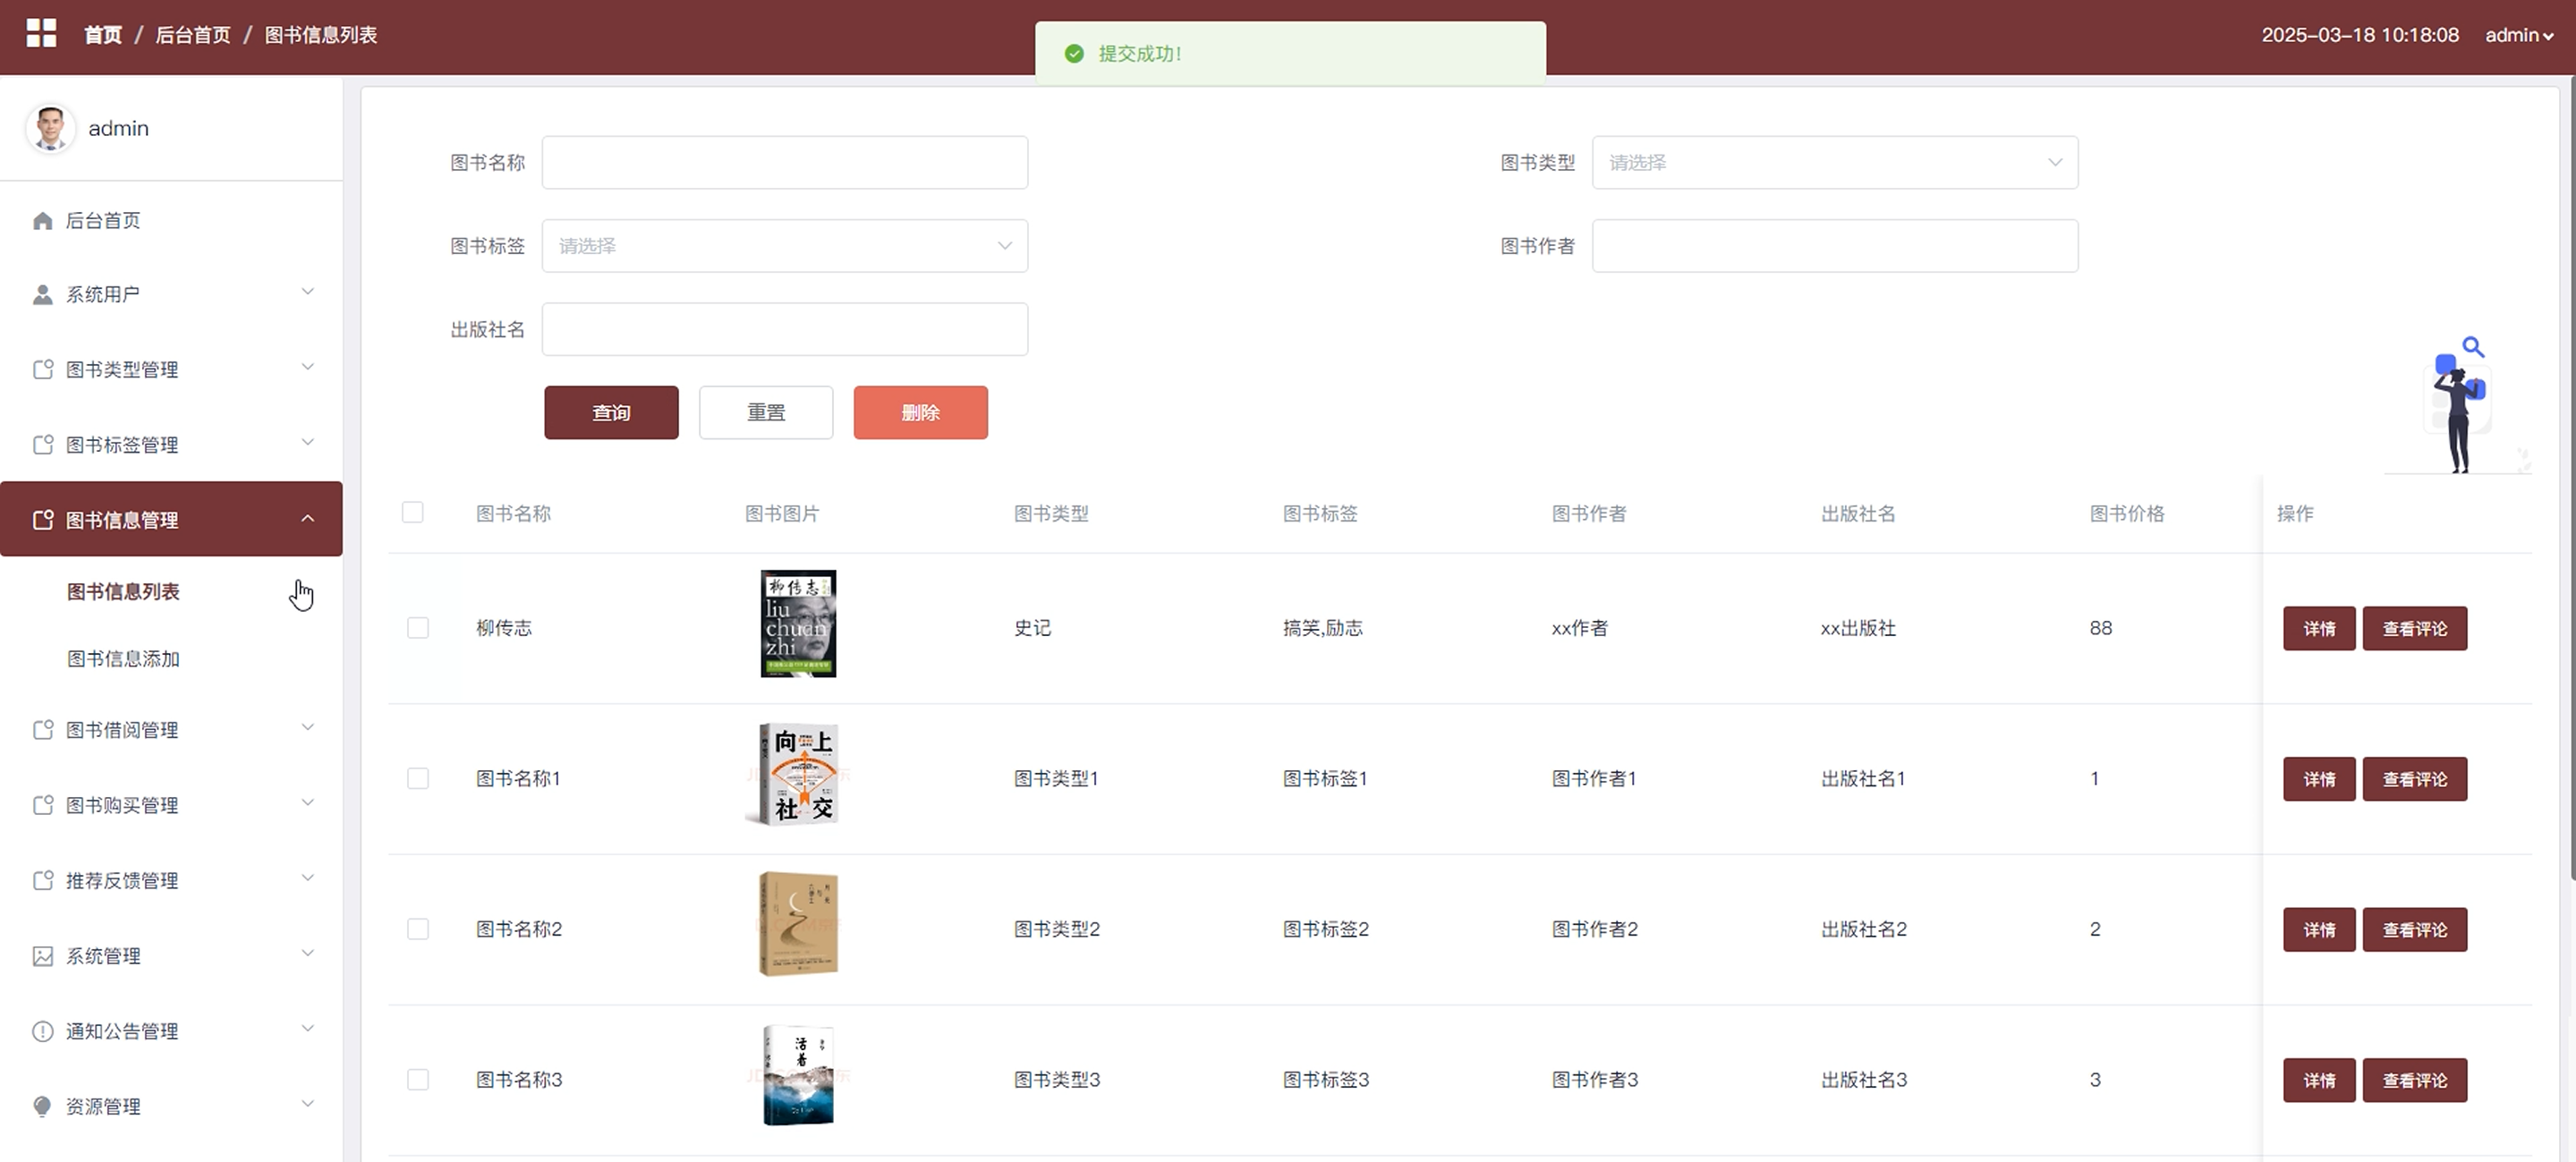Click the bulb icon beside 资源管理
2576x1162 pixels.
tap(42, 1106)
